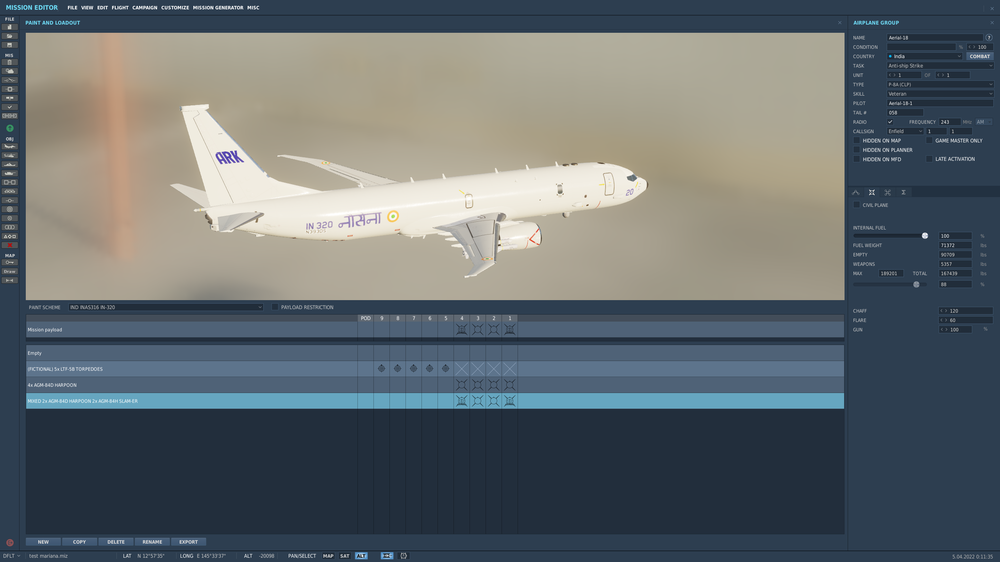Screen dimensions: 1000x562
Task: Click the help question mark next to Name
Action: [x=989, y=38]
